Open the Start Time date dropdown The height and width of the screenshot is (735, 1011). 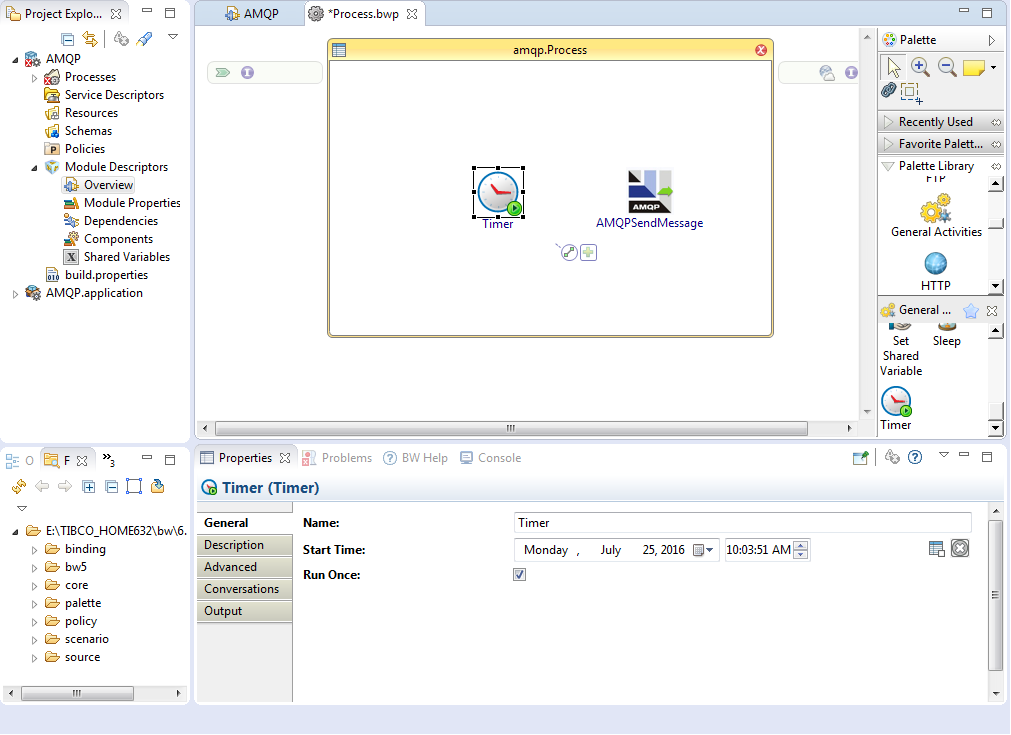703,550
